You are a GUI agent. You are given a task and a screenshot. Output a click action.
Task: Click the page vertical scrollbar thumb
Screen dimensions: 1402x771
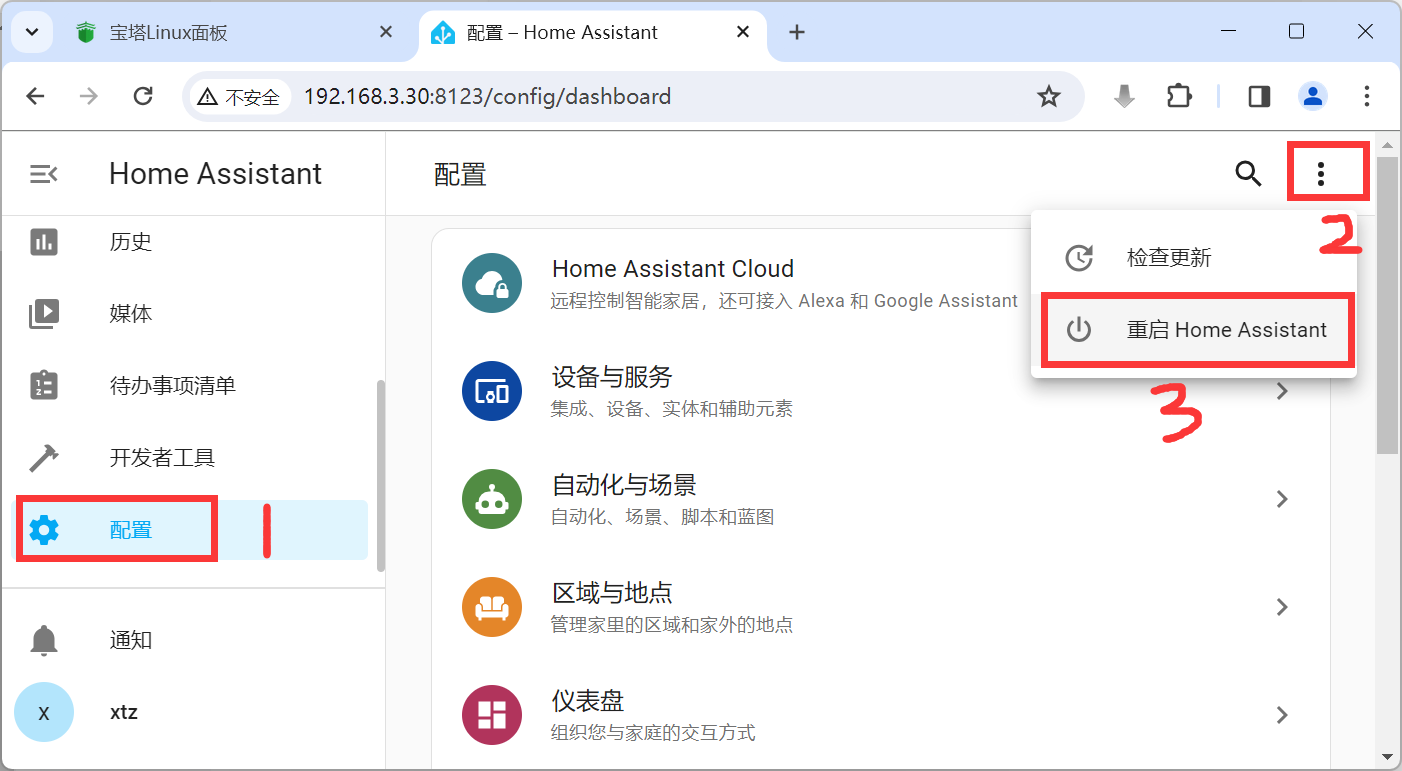(1387, 305)
